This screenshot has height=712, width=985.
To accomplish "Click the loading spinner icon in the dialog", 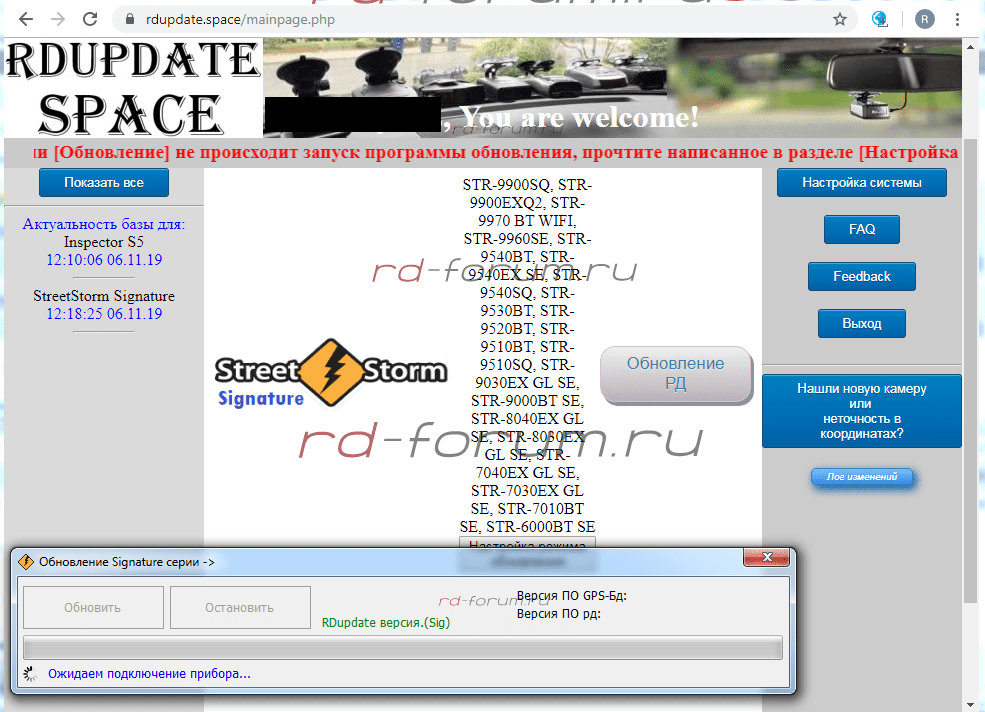I will tap(30, 674).
